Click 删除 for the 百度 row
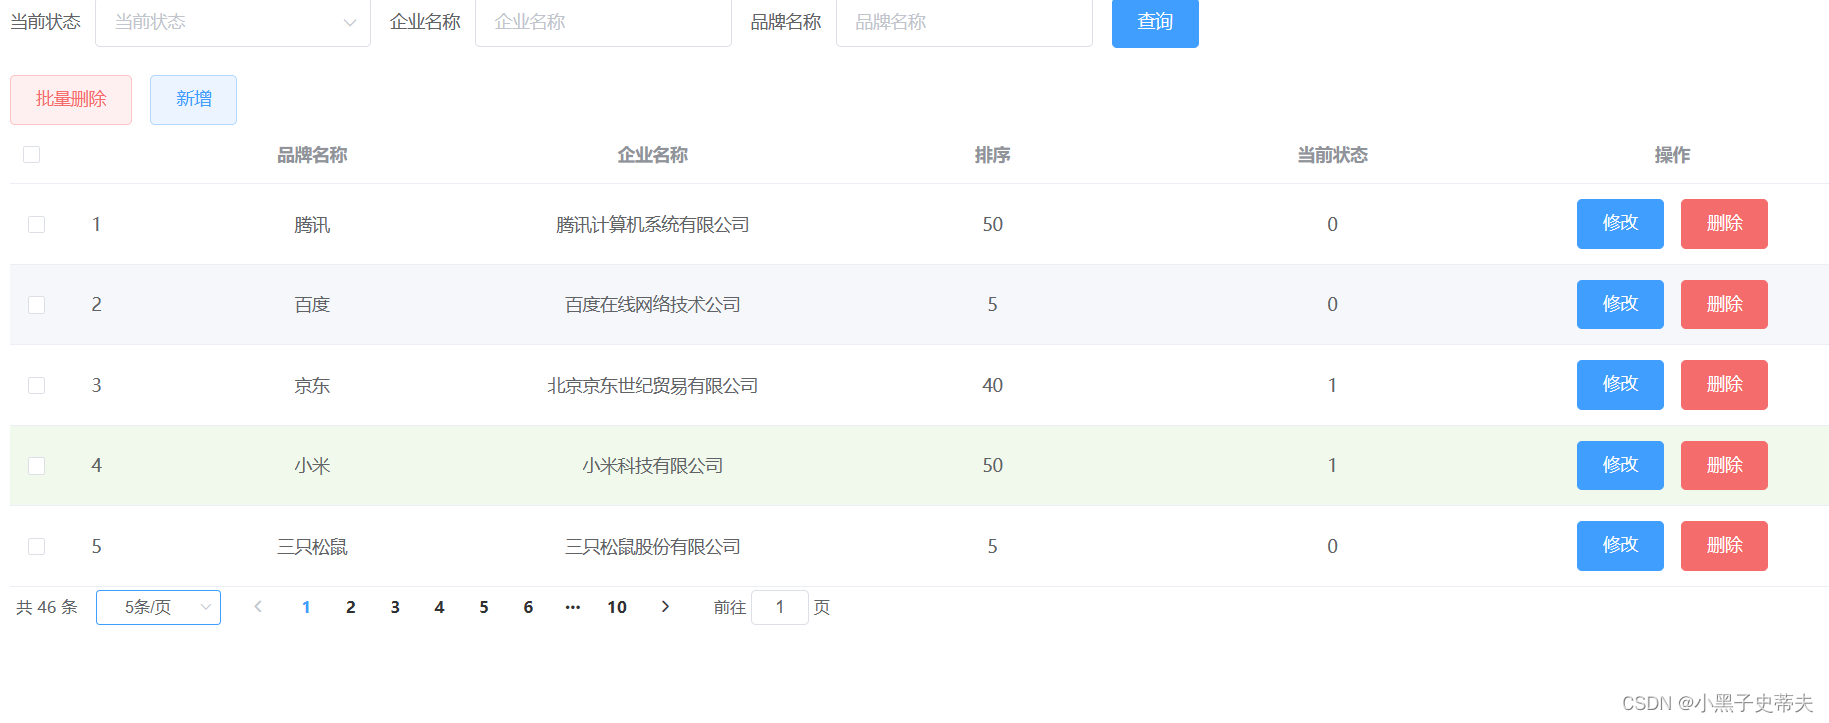 1724,304
